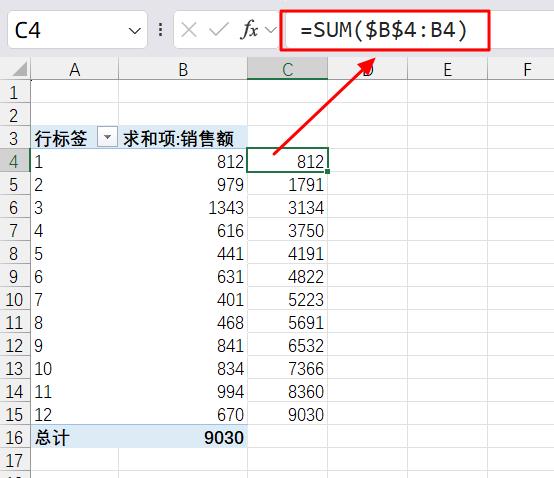Click cell C15 with running total 9030
This screenshot has height=478, width=554.
pos(288,414)
